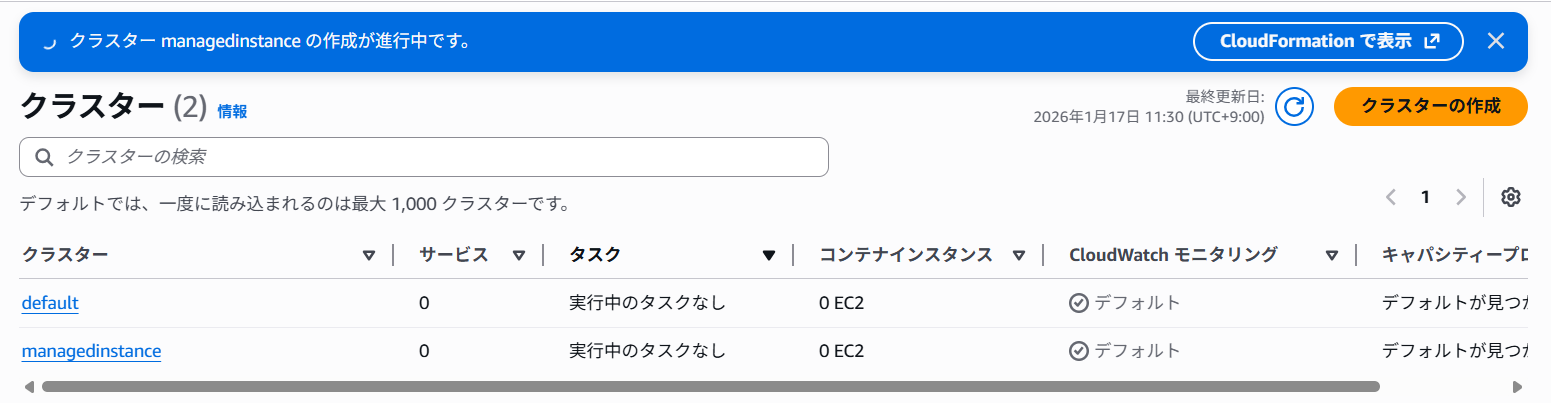Focus the クラスターの検索 search field
Viewport: 1551px width, 403px height.
(x=440, y=157)
